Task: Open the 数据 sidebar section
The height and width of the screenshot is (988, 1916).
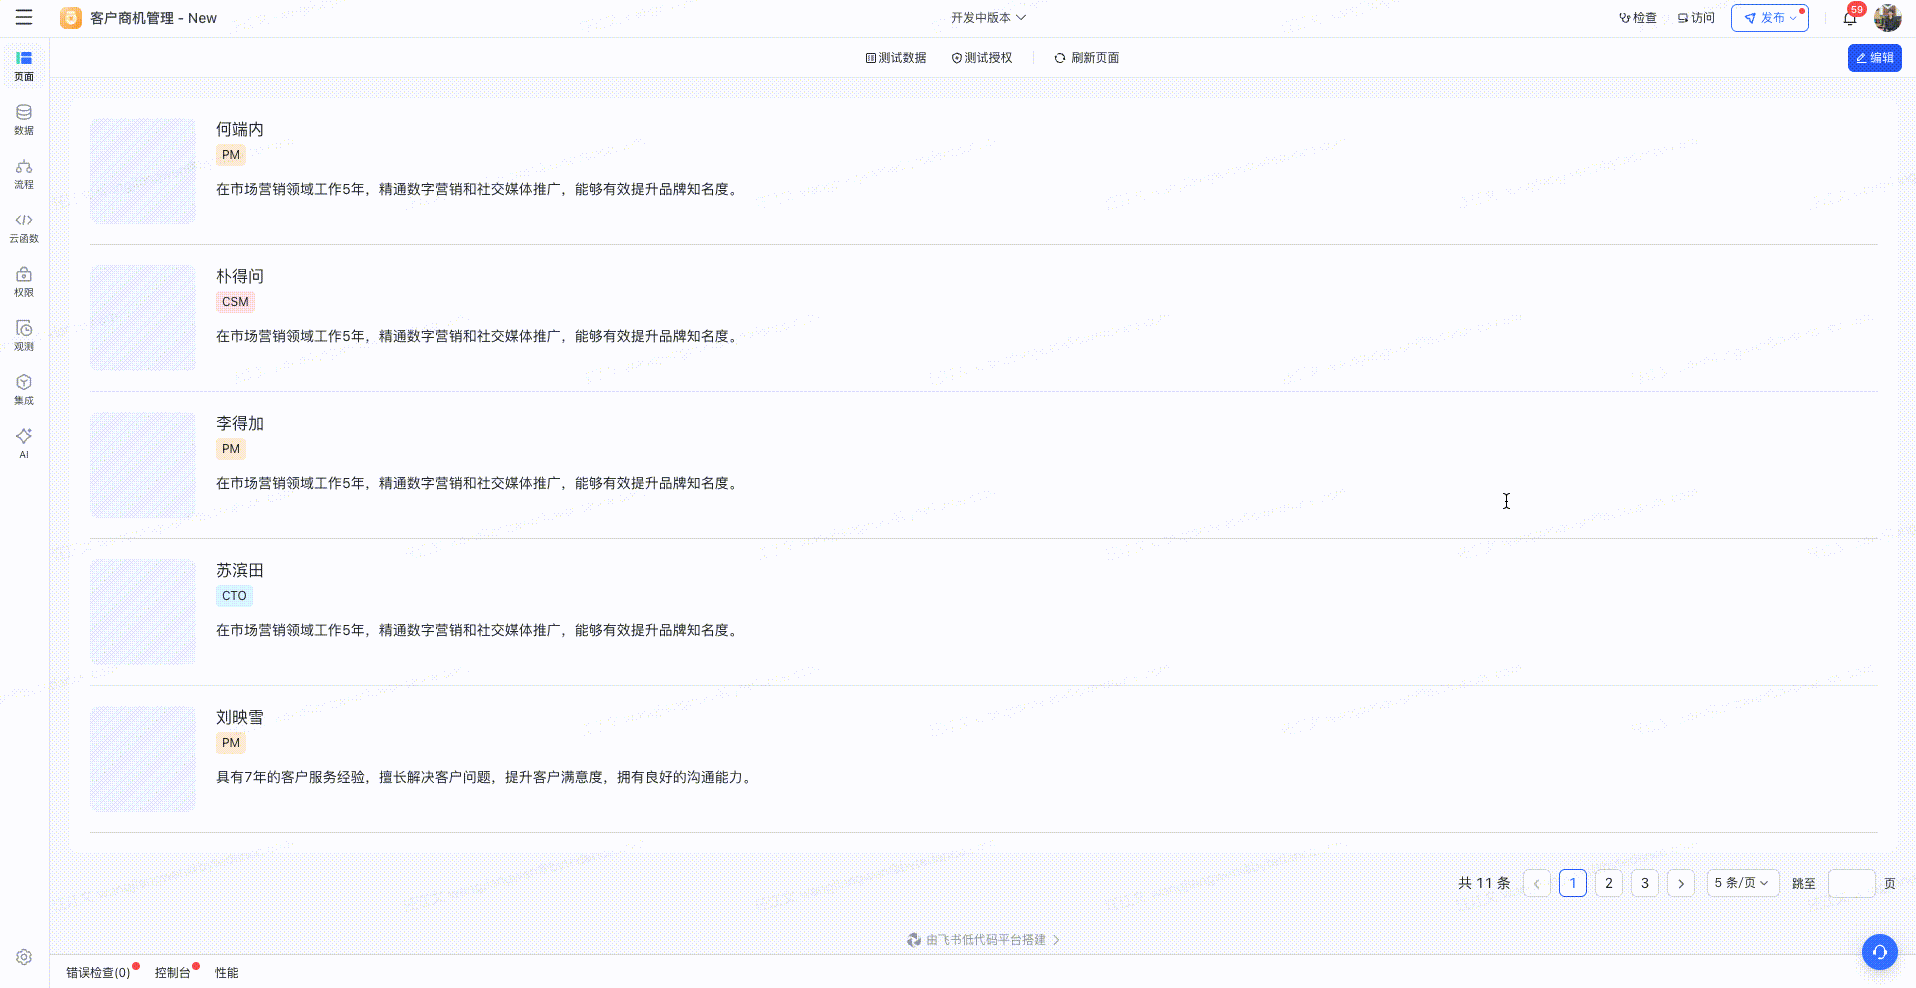Action: pos(24,120)
